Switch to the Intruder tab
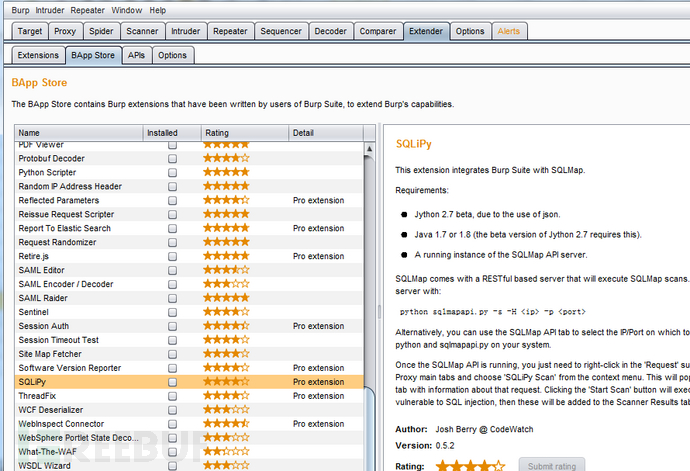690x471 pixels. [x=185, y=31]
